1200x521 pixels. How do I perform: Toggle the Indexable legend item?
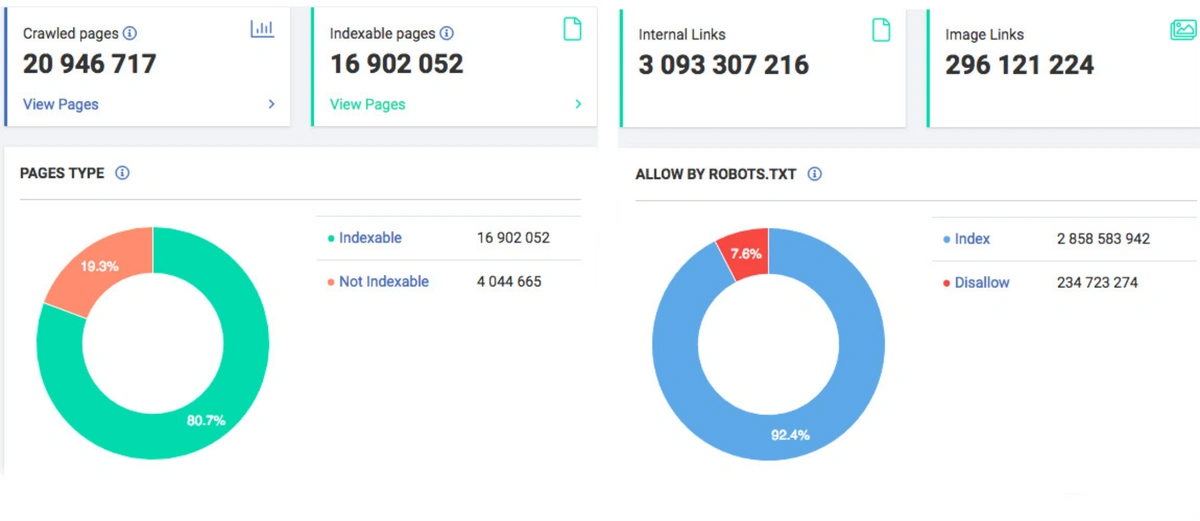pos(370,238)
